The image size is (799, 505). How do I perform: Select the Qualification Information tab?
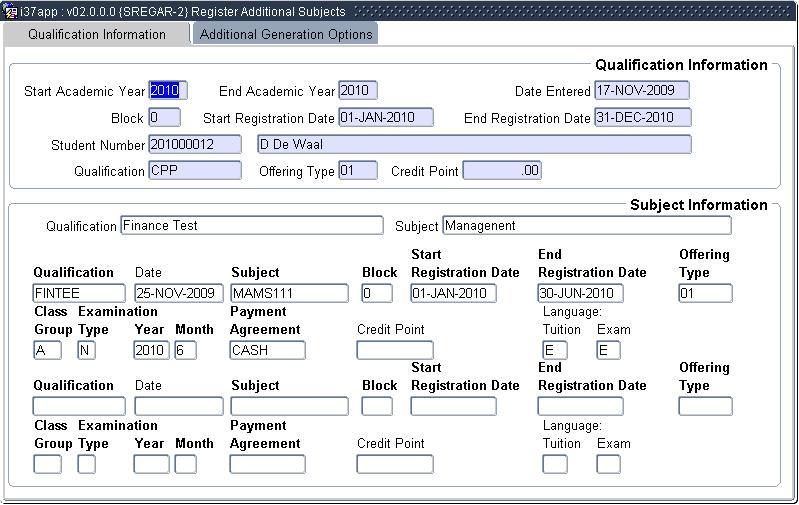coord(97,34)
